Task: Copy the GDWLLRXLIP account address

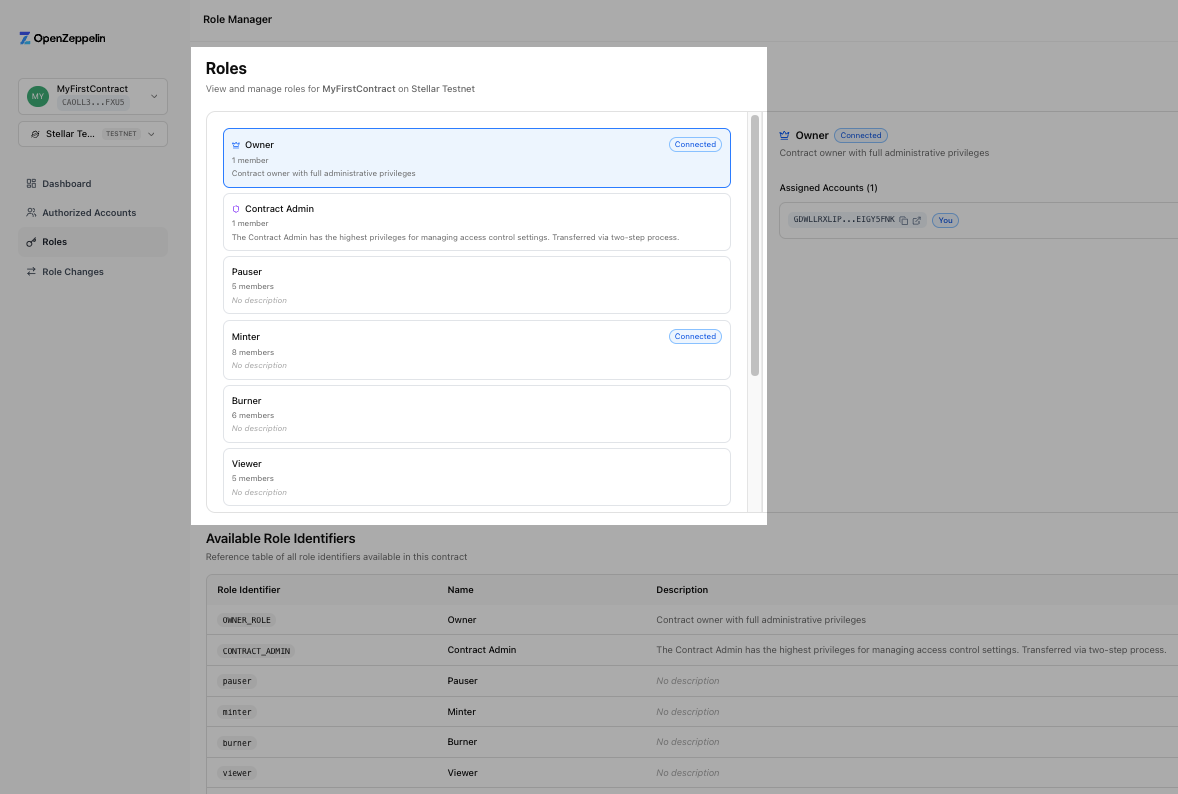Action: pyautogui.click(x=906, y=218)
